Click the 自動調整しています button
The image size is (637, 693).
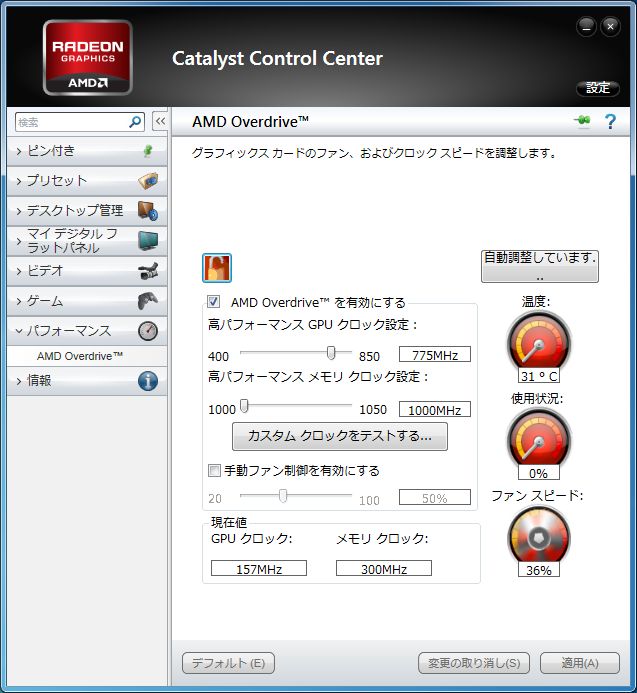tap(540, 267)
